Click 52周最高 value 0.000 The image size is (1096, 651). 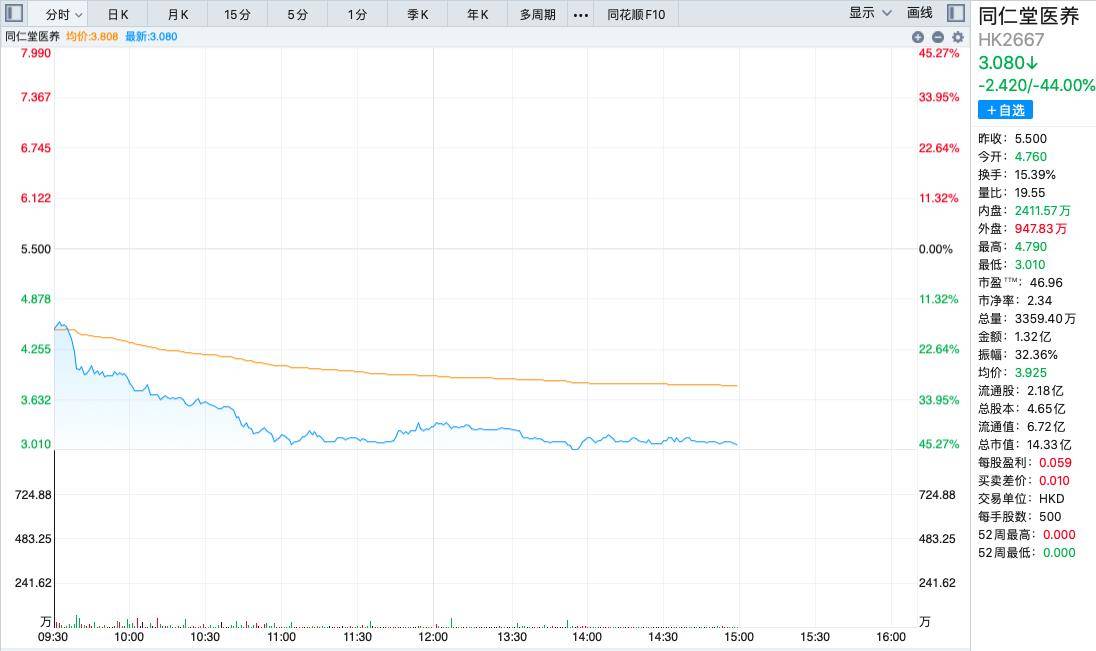(1059, 535)
